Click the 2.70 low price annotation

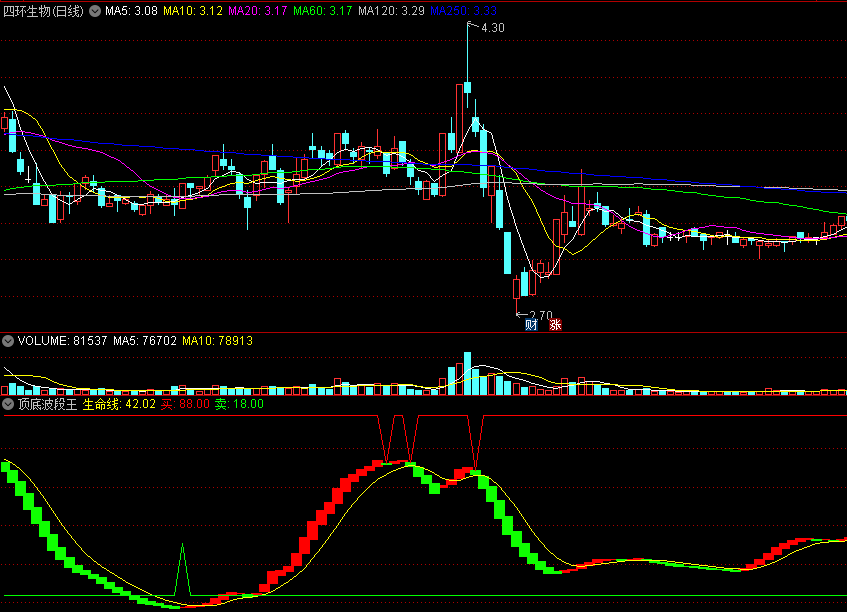[541, 315]
